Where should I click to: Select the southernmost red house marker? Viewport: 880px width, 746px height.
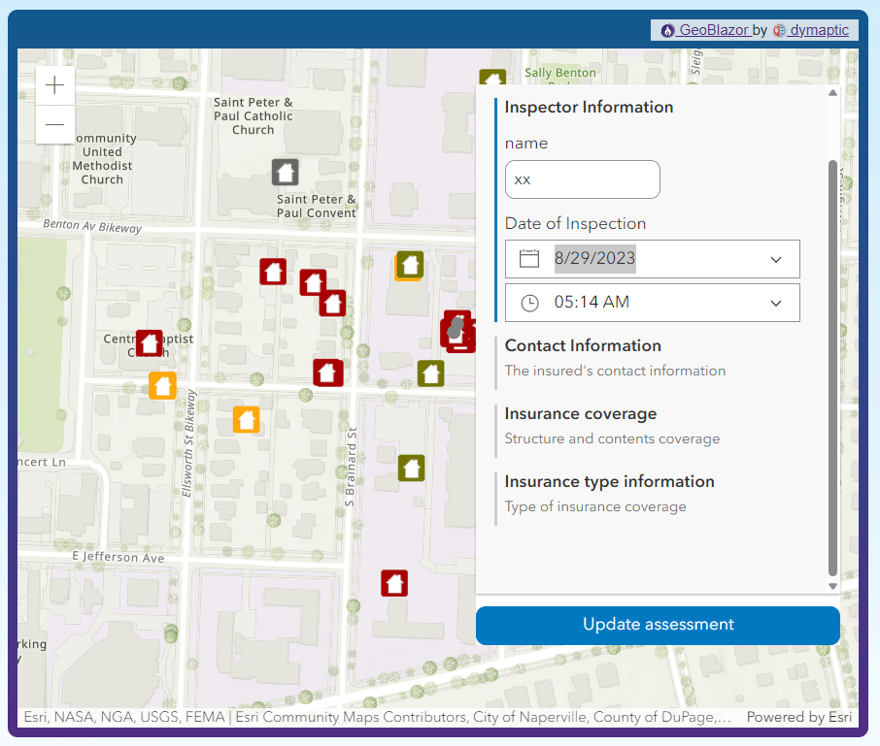point(394,583)
